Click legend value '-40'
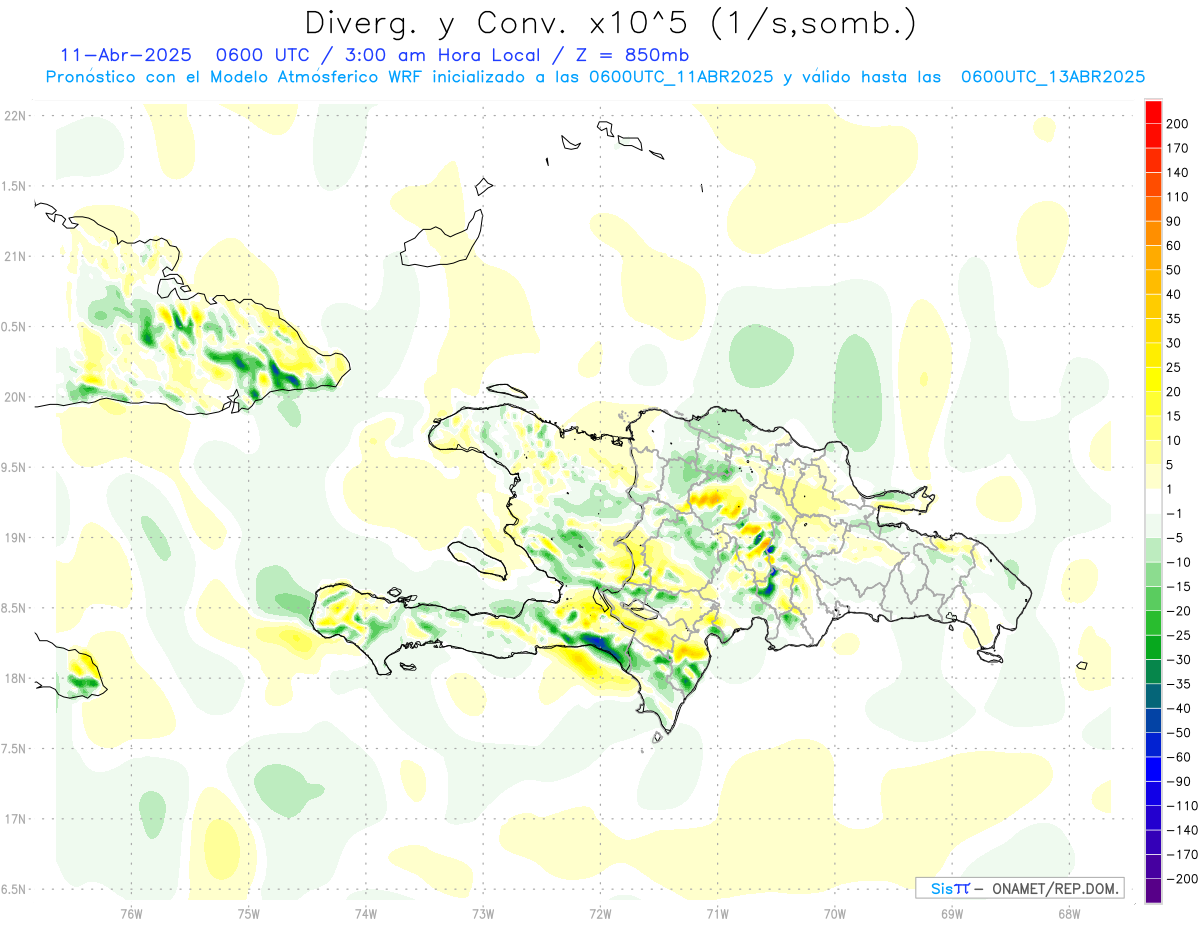Image resolution: width=1200 pixels, height=927 pixels. click(x=1179, y=708)
